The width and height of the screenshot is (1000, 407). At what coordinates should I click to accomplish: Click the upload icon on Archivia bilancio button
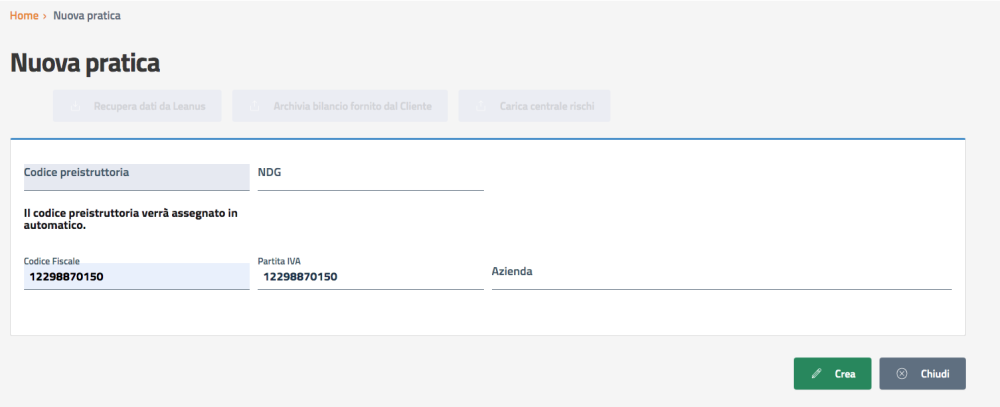click(x=254, y=105)
